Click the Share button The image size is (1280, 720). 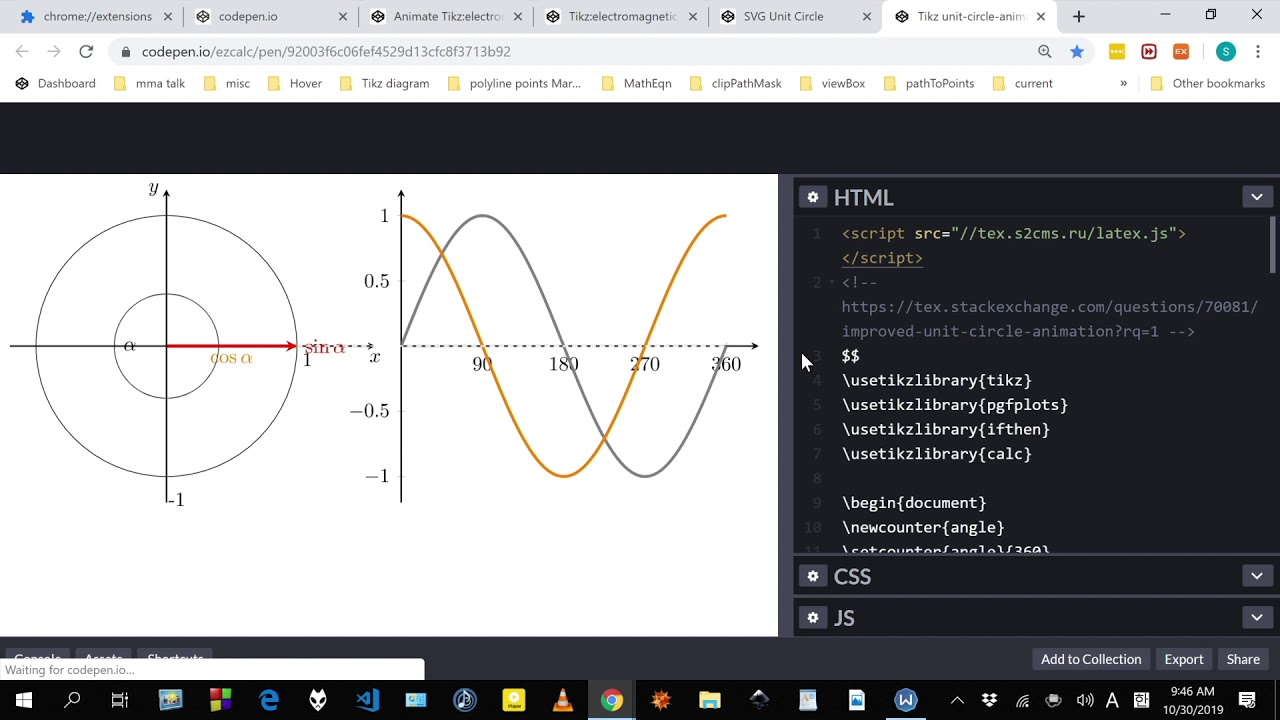tap(1243, 659)
